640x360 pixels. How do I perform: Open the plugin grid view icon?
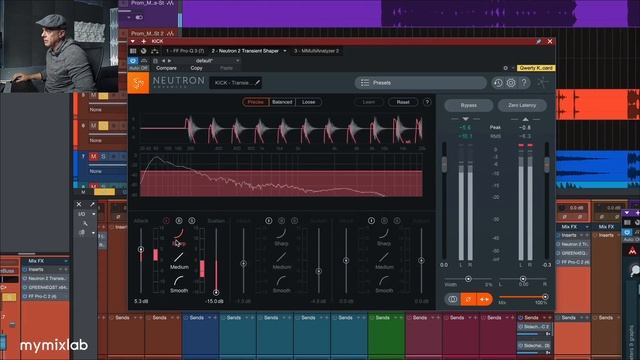pos(133,51)
